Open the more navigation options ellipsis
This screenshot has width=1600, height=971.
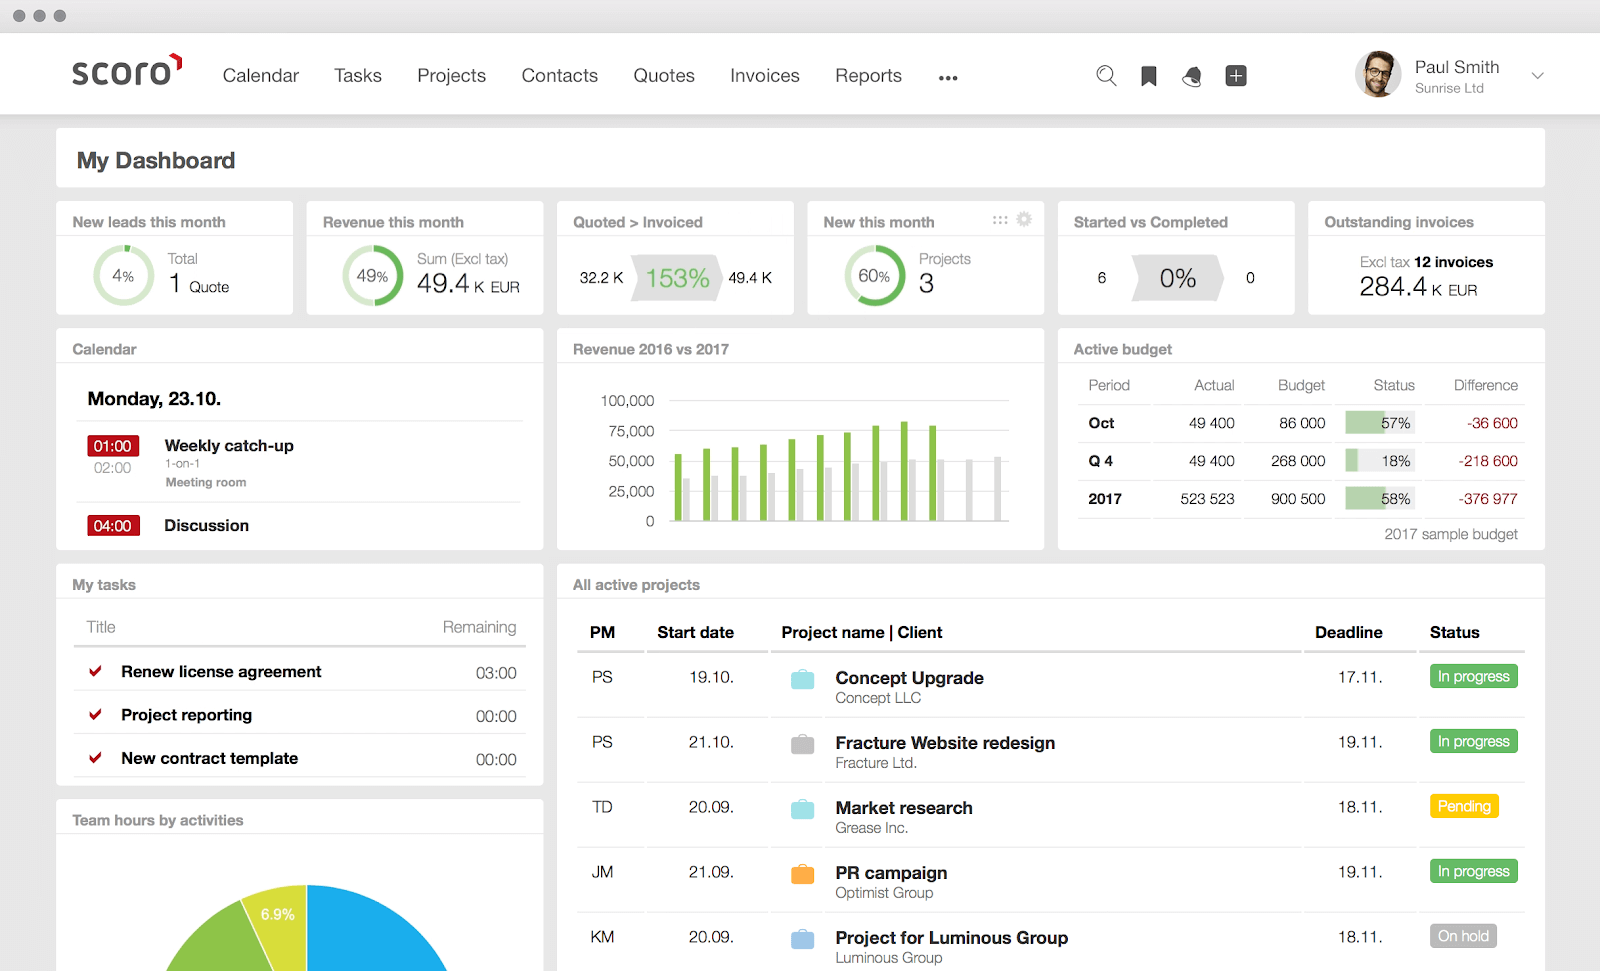[947, 76]
